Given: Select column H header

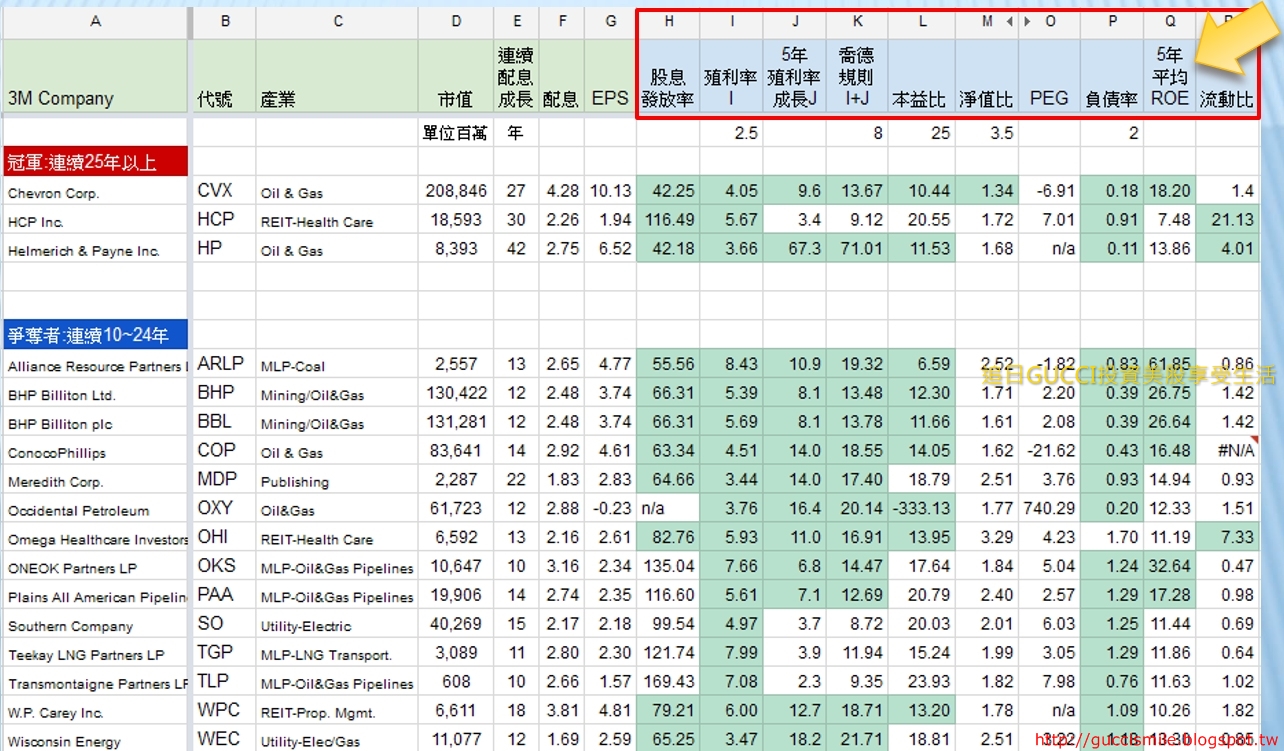Looking at the screenshot, I should pyautogui.click(x=667, y=21).
